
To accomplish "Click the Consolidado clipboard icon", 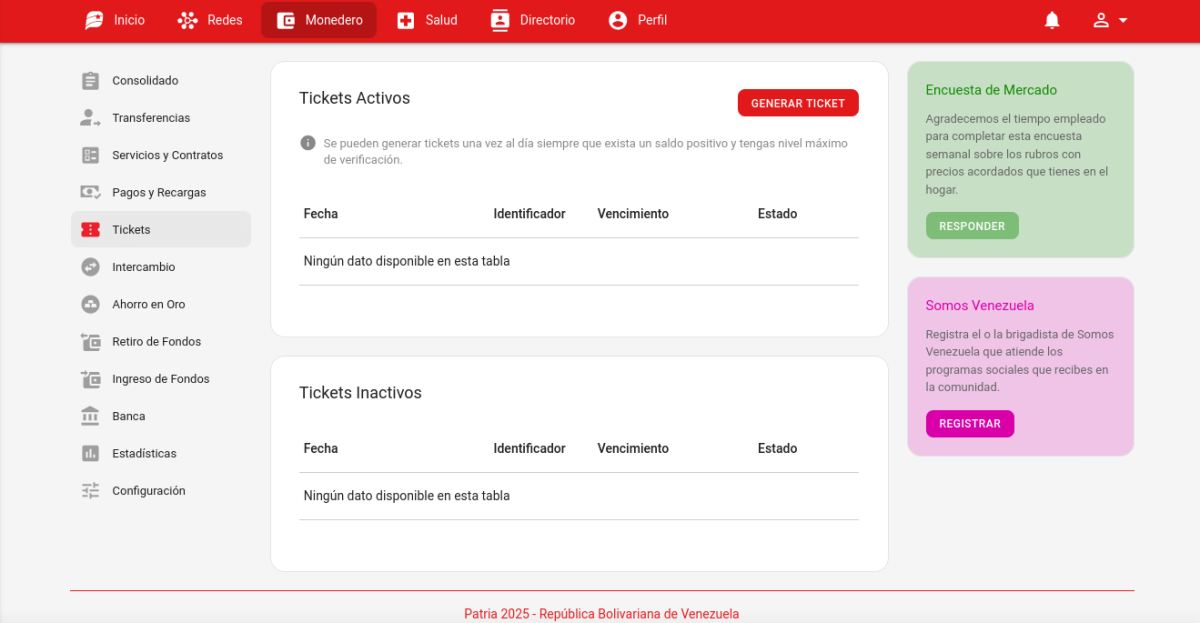I will point(90,81).
